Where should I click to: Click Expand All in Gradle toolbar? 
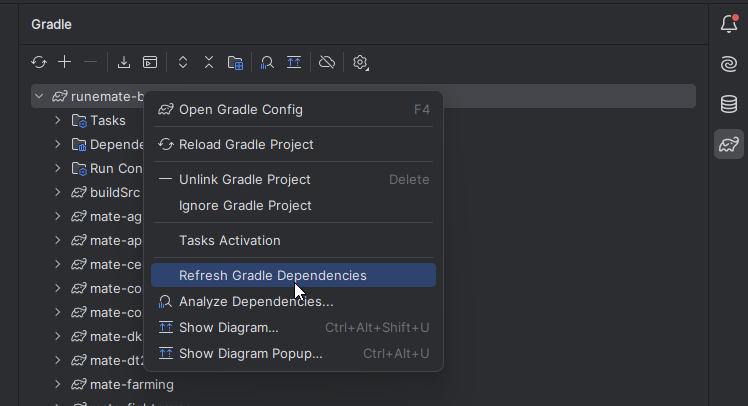click(183, 62)
